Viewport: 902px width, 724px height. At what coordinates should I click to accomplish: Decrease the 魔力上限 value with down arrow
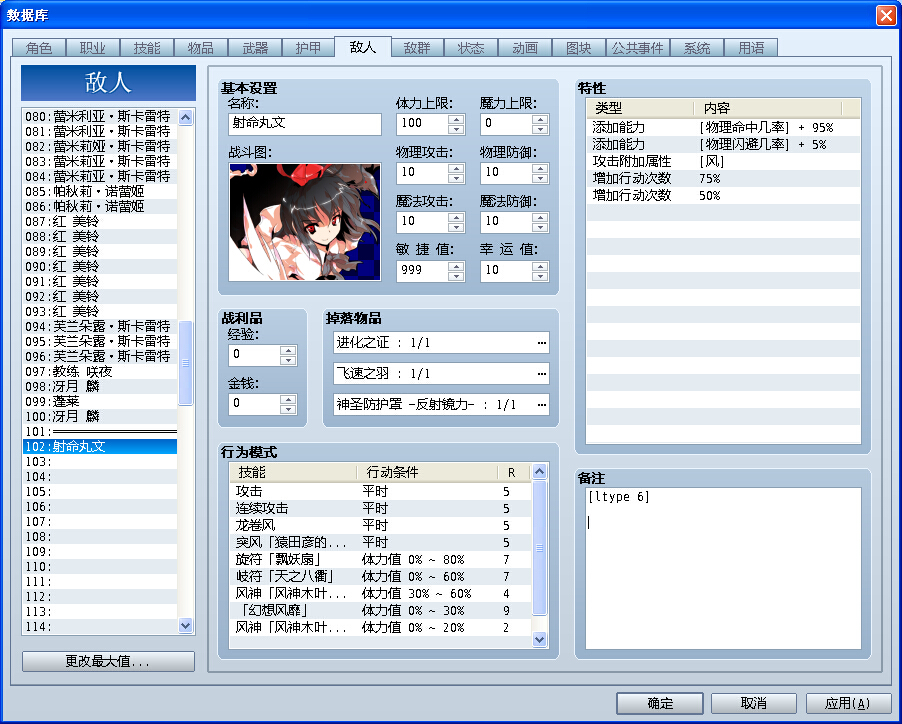[x=540, y=129]
